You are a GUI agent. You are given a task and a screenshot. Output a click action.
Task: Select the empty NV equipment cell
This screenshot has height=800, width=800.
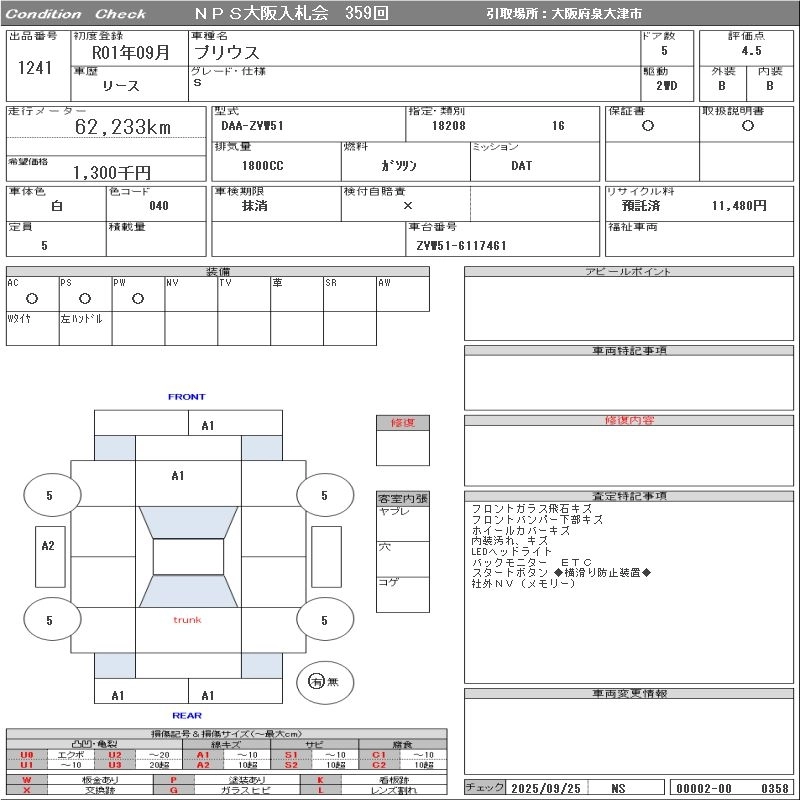(191, 294)
